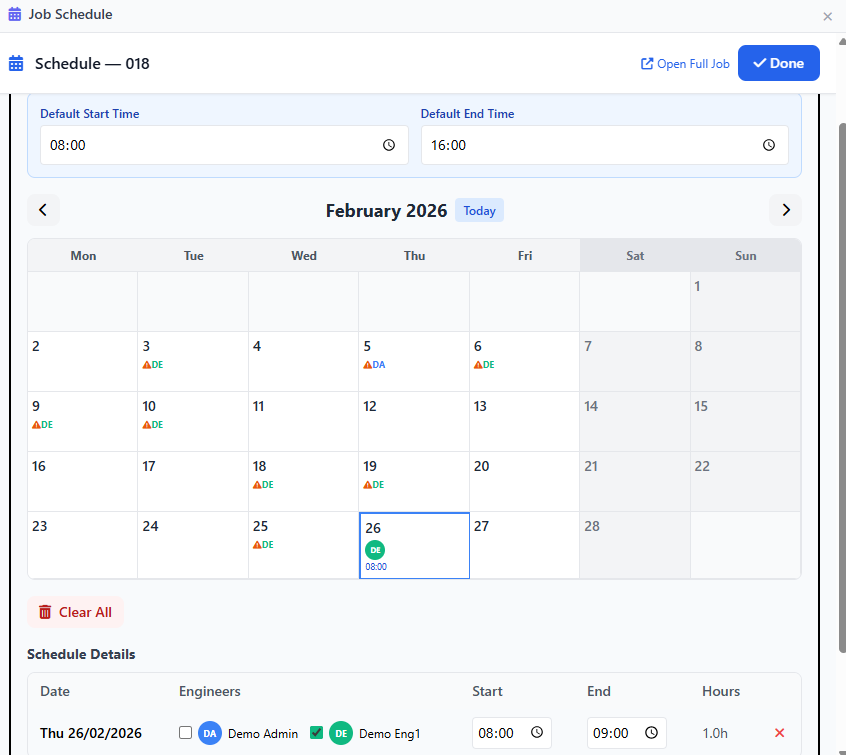This screenshot has width=846, height=755.
Task: Click the green DE avatar on February 26
Action: click(375, 550)
